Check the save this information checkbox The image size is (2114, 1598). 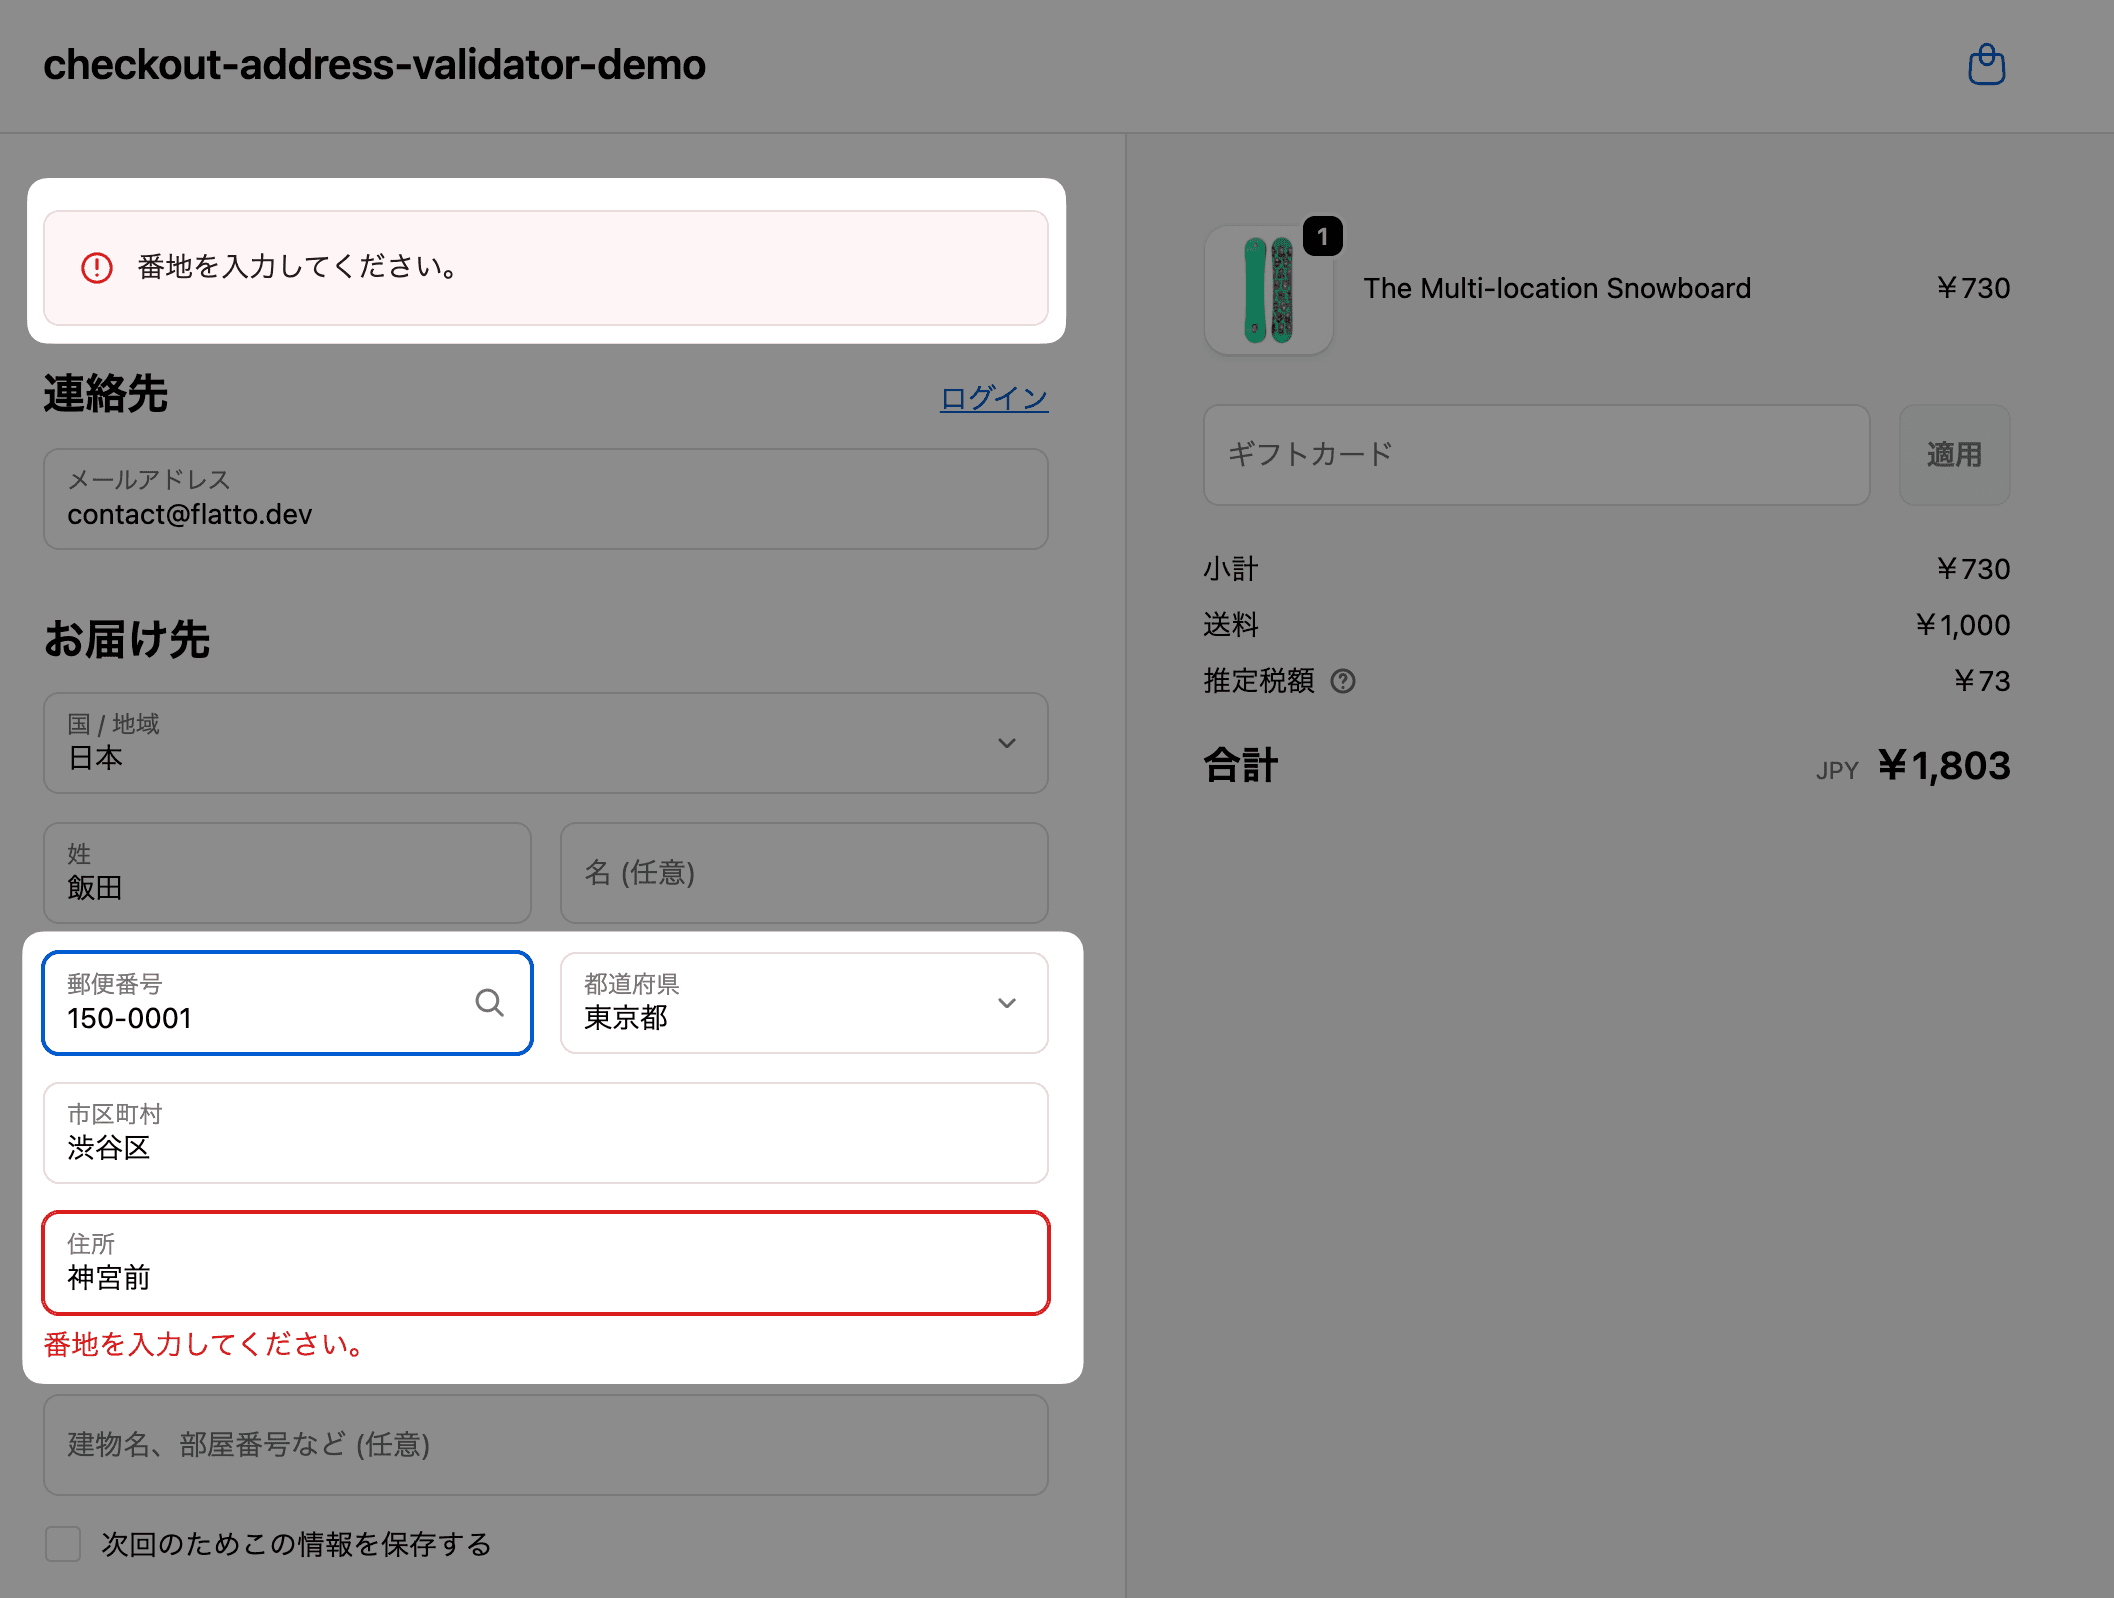[x=63, y=1543]
